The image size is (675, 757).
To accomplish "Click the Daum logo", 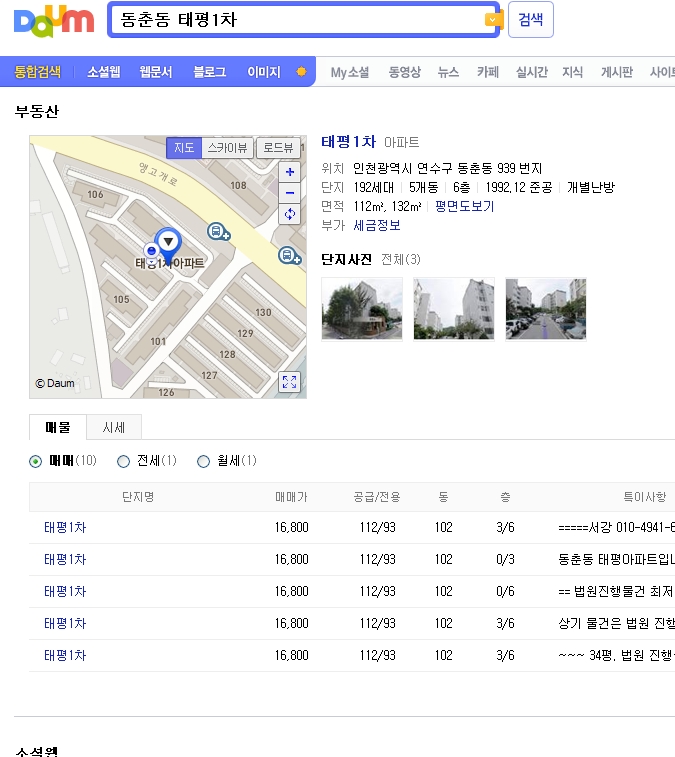I will tap(54, 21).
